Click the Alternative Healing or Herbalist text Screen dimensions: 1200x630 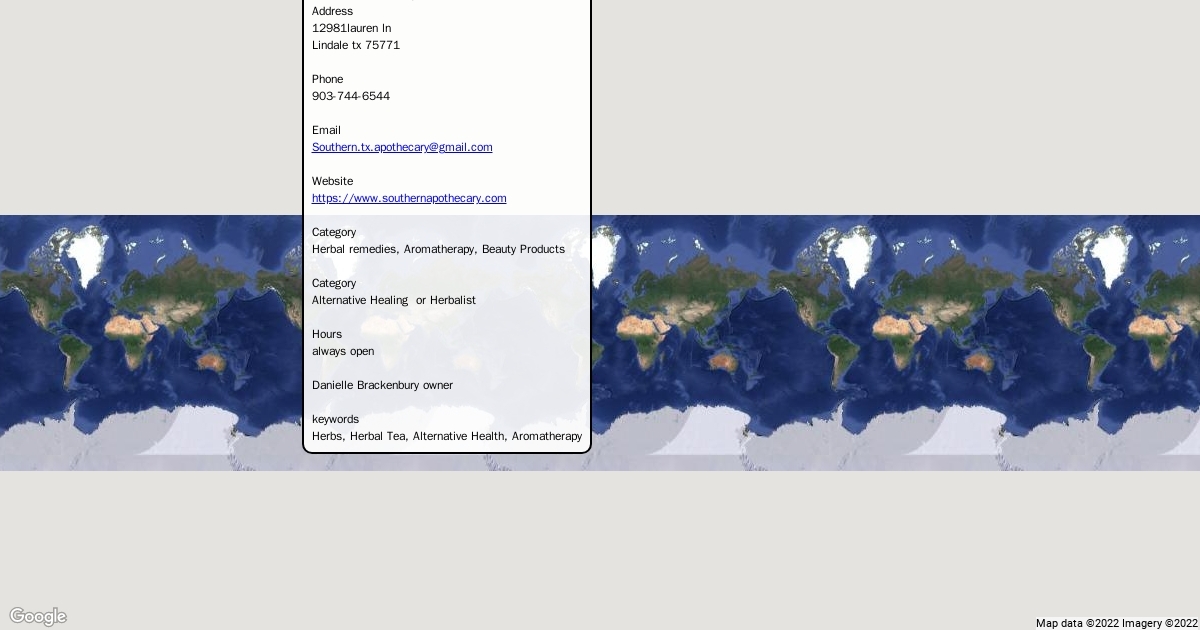tap(394, 300)
